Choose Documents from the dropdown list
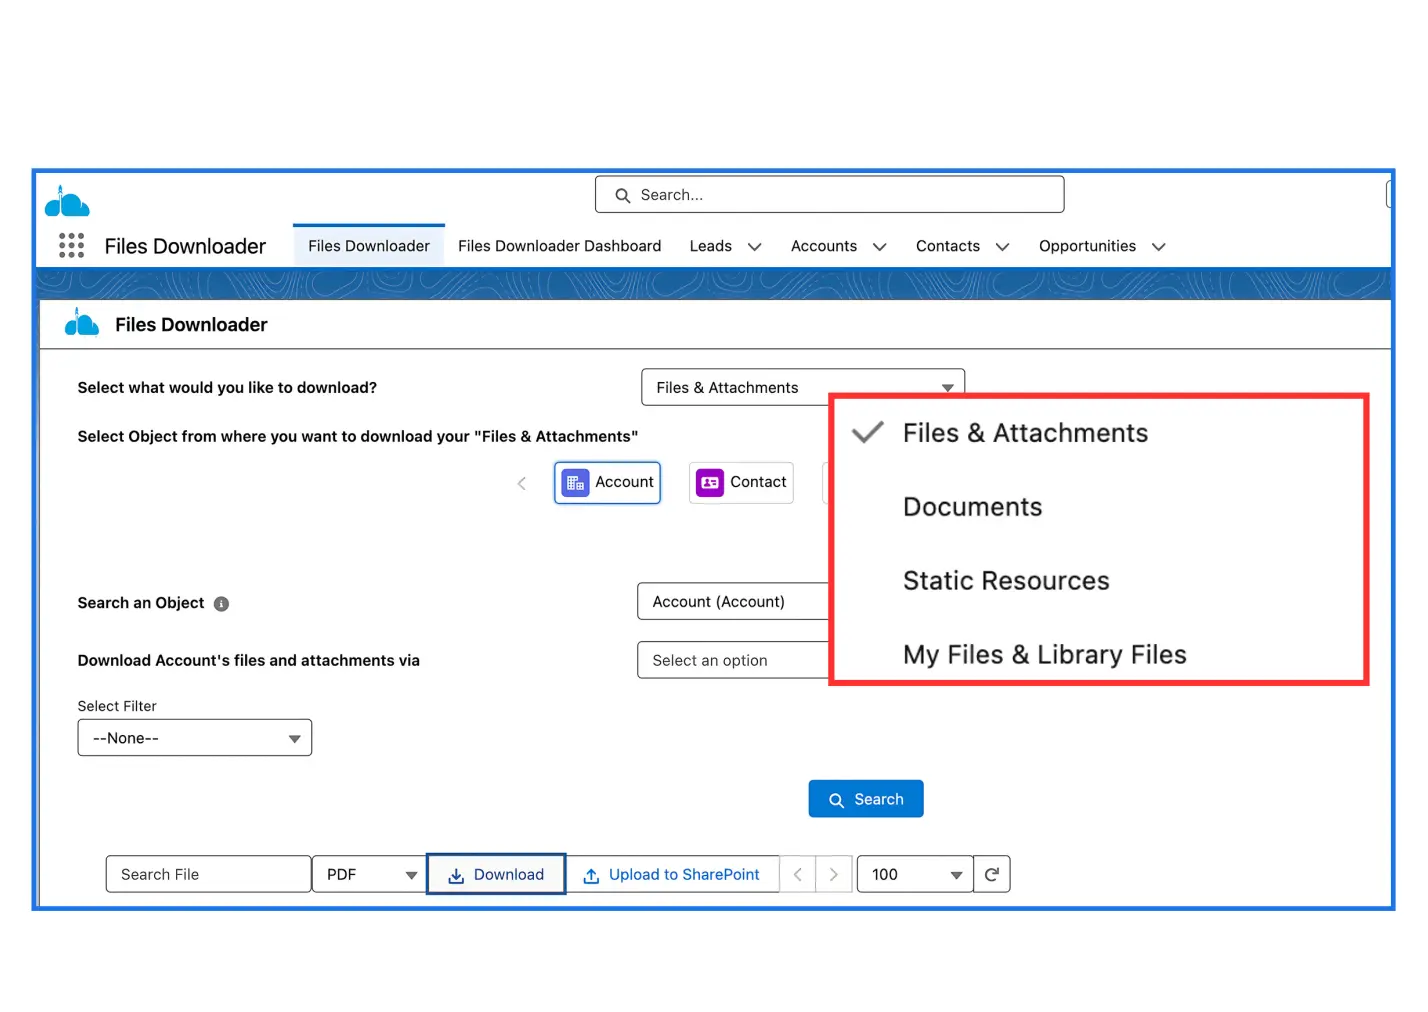This screenshot has width=1428, height=1012. (972, 507)
